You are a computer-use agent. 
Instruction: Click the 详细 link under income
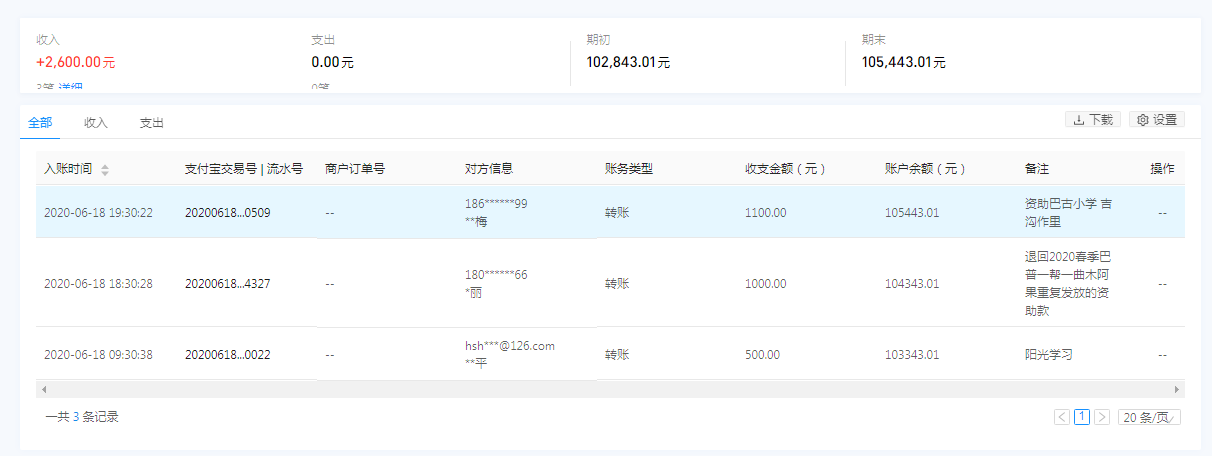pos(69,89)
